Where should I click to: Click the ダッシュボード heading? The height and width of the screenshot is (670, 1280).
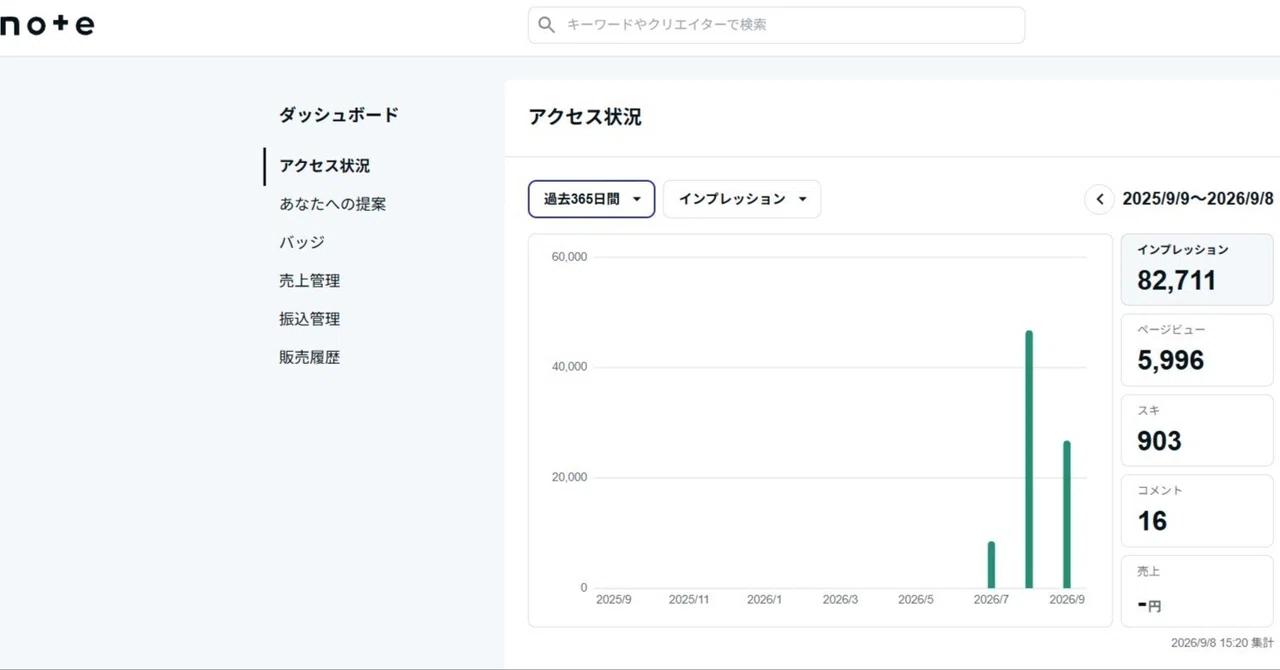click(x=339, y=115)
